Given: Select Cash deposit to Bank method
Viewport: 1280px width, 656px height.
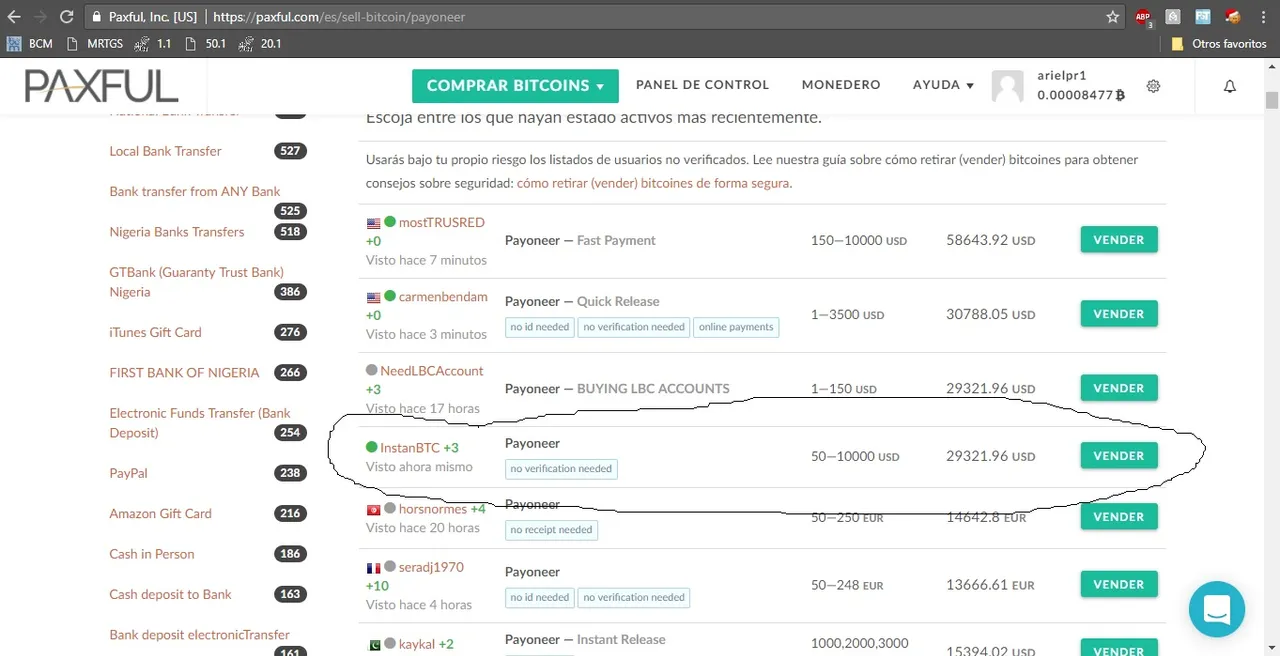Looking at the screenshot, I should [x=170, y=594].
